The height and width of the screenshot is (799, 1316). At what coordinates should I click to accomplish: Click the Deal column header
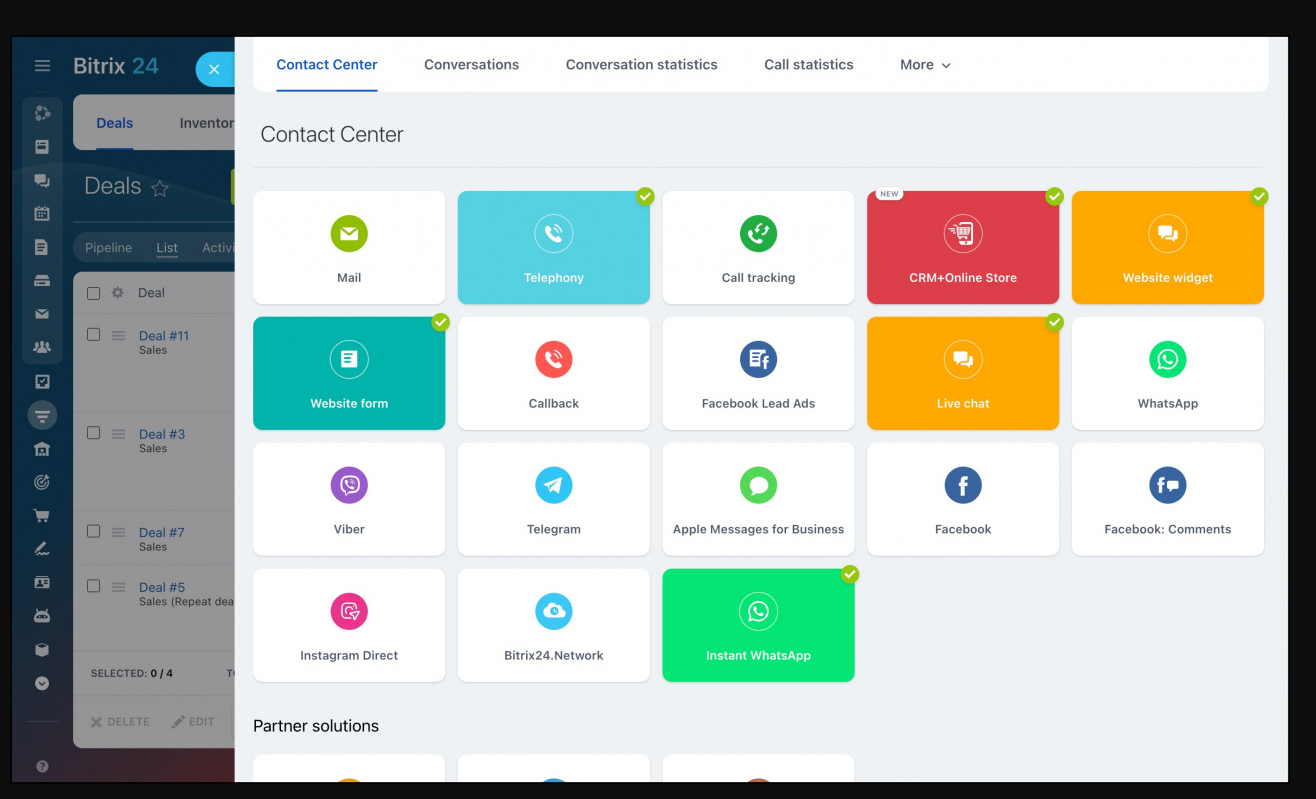tap(151, 293)
